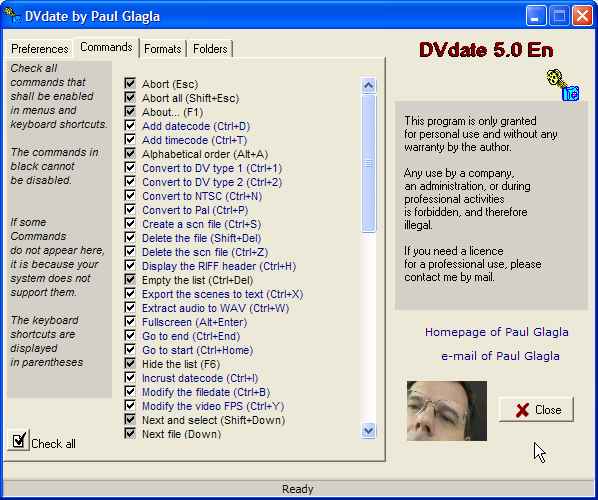The width and height of the screenshot is (598, 500).
Task: Click the Ready status bar text
Action: coord(297,489)
